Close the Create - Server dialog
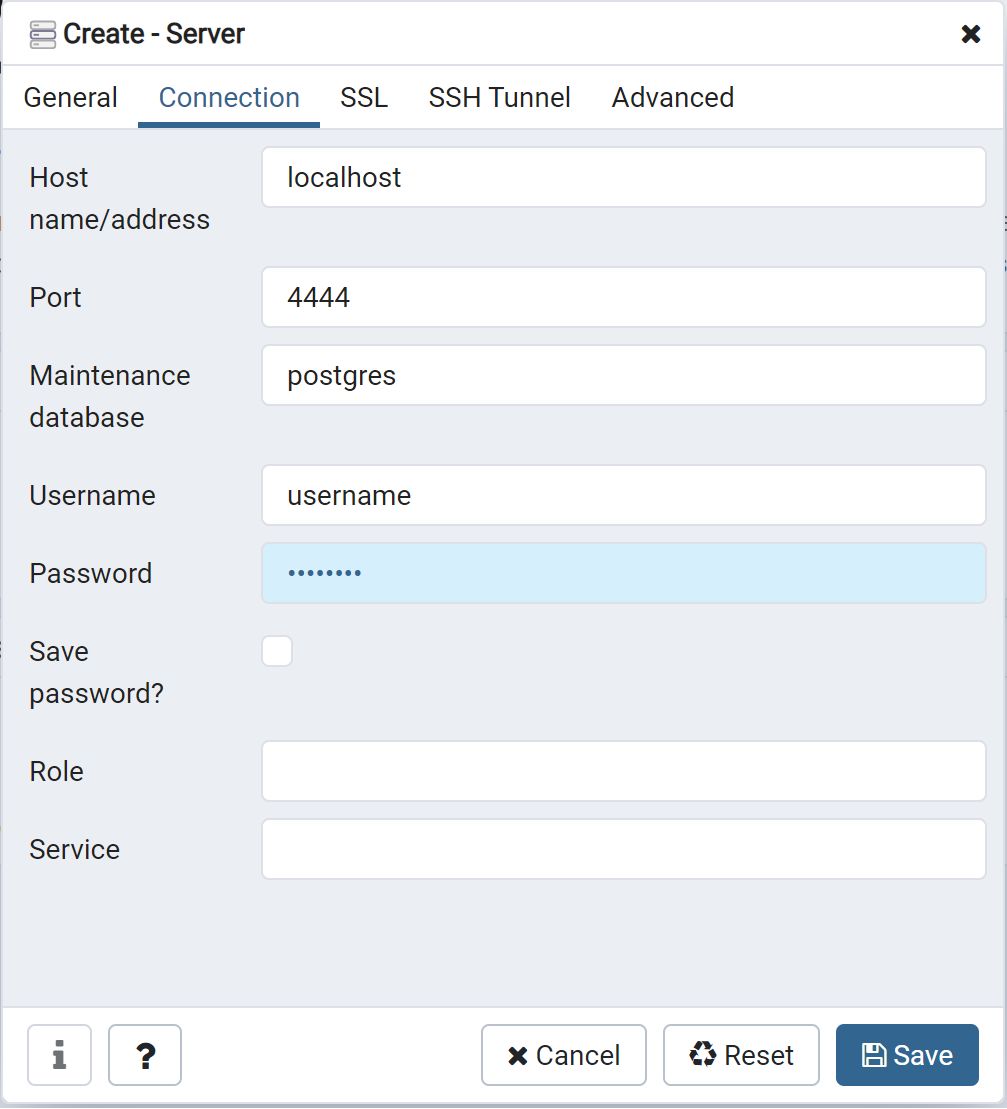 (970, 34)
